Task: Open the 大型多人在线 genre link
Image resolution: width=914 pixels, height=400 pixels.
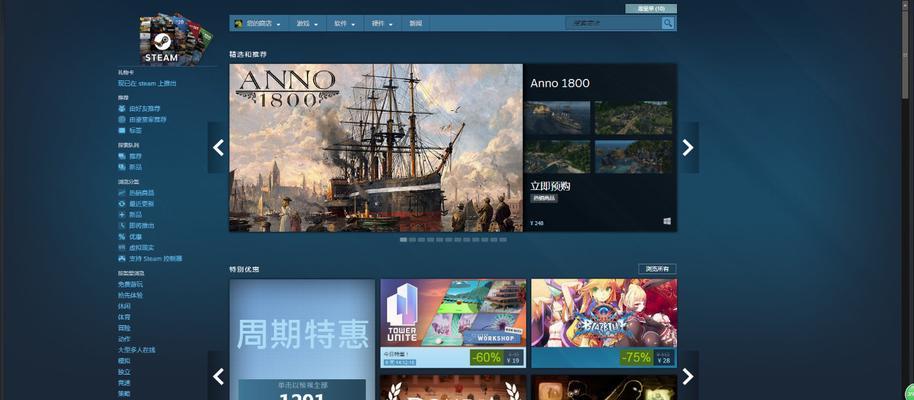Action: coord(136,350)
